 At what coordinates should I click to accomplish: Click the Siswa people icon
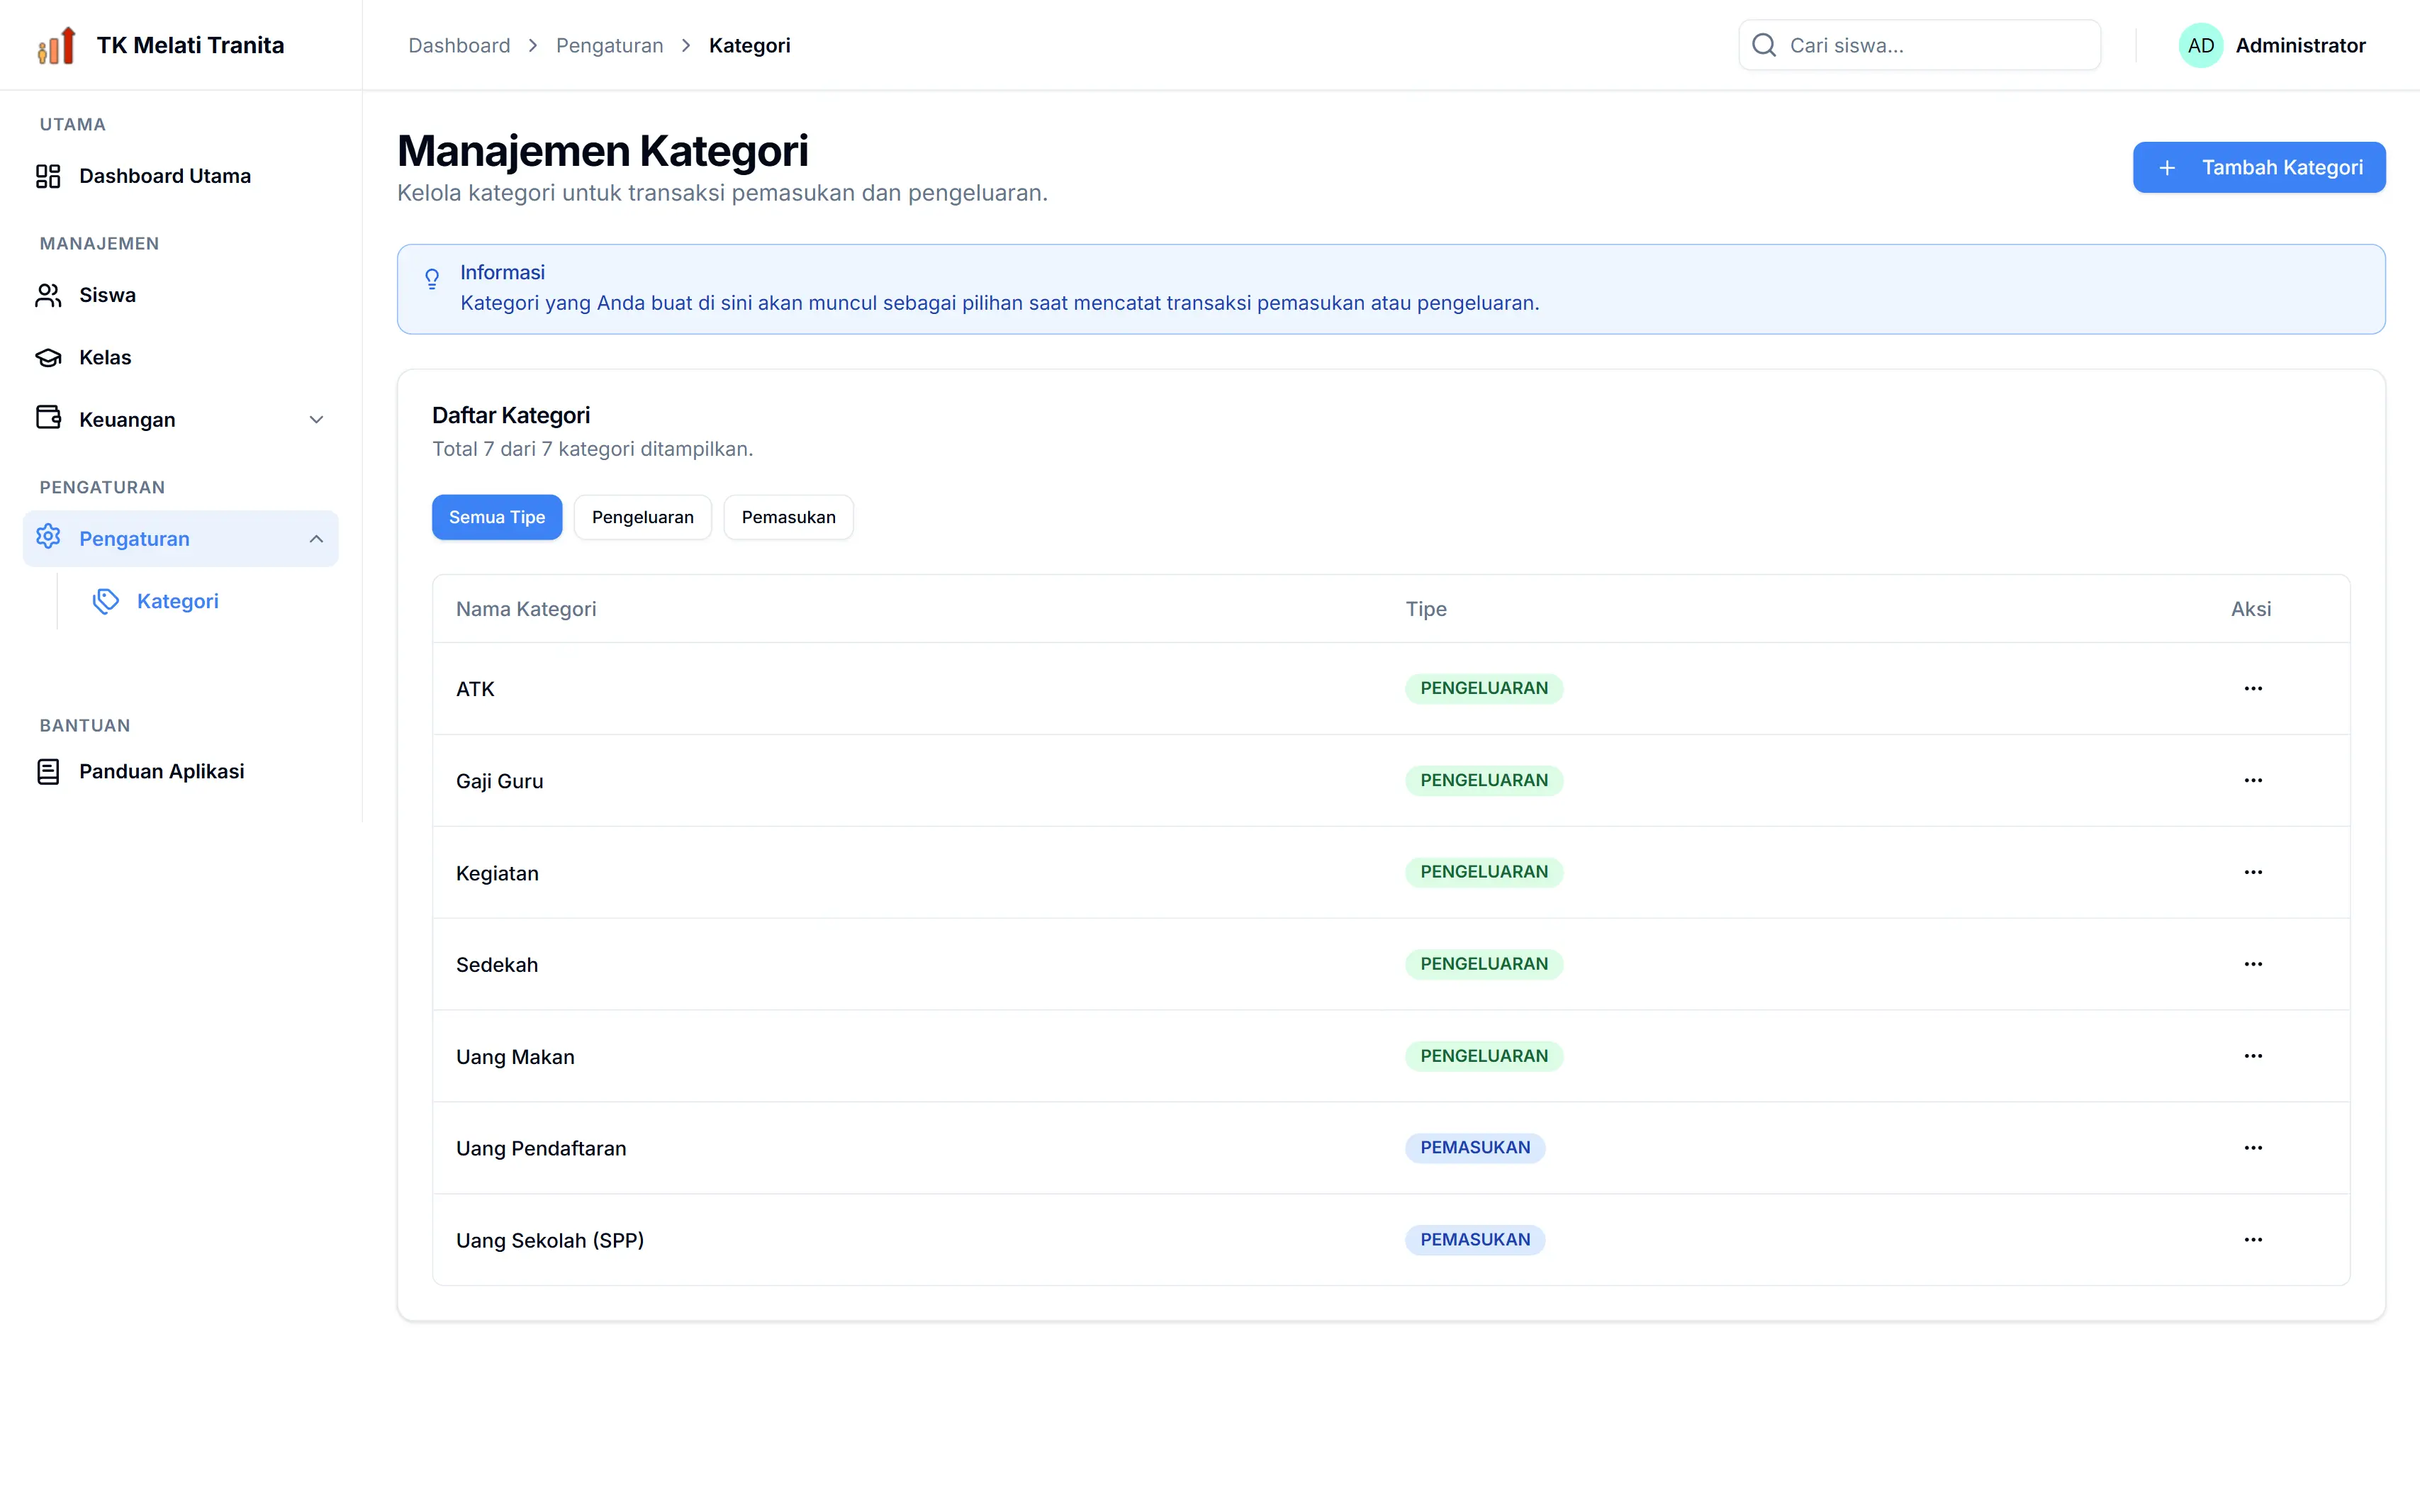pos(48,295)
